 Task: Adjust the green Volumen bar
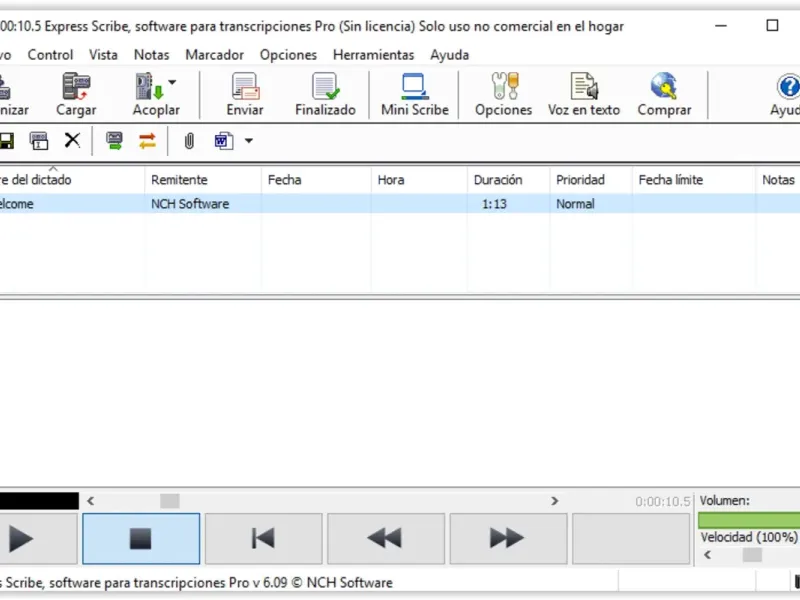(749, 520)
